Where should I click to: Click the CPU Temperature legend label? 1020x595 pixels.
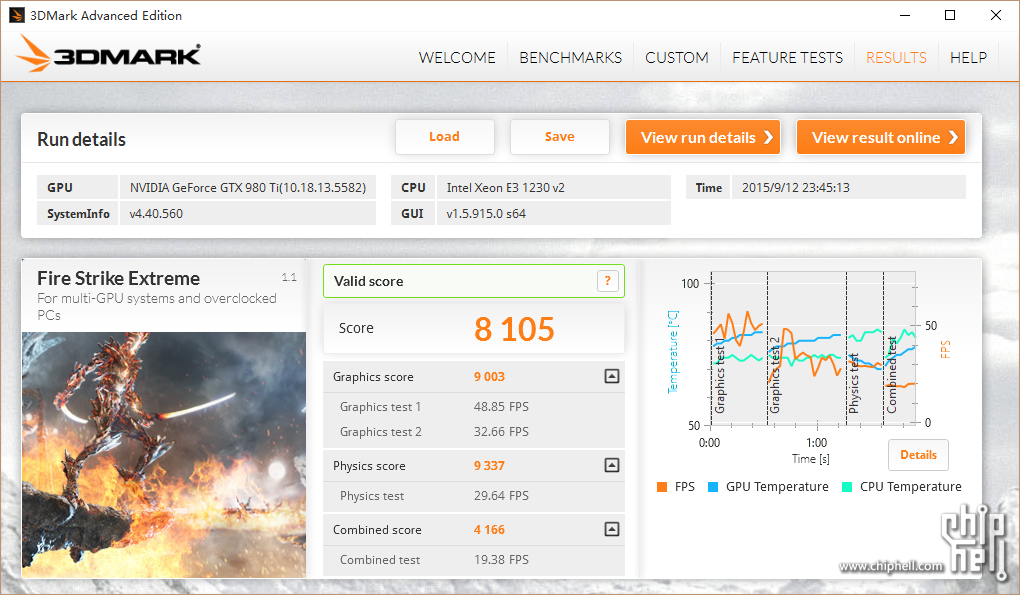(x=910, y=487)
